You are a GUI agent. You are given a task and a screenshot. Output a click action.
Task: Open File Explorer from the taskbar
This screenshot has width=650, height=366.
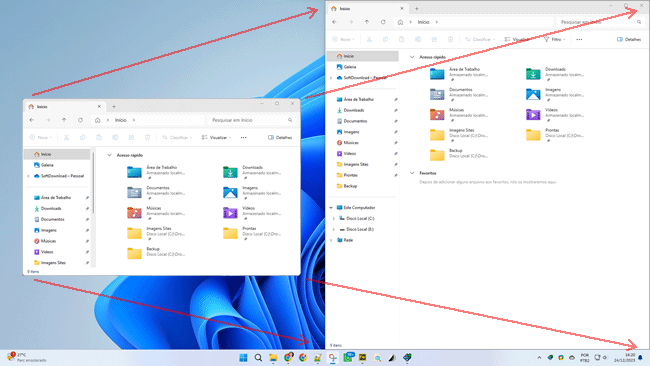(x=273, y=358)
